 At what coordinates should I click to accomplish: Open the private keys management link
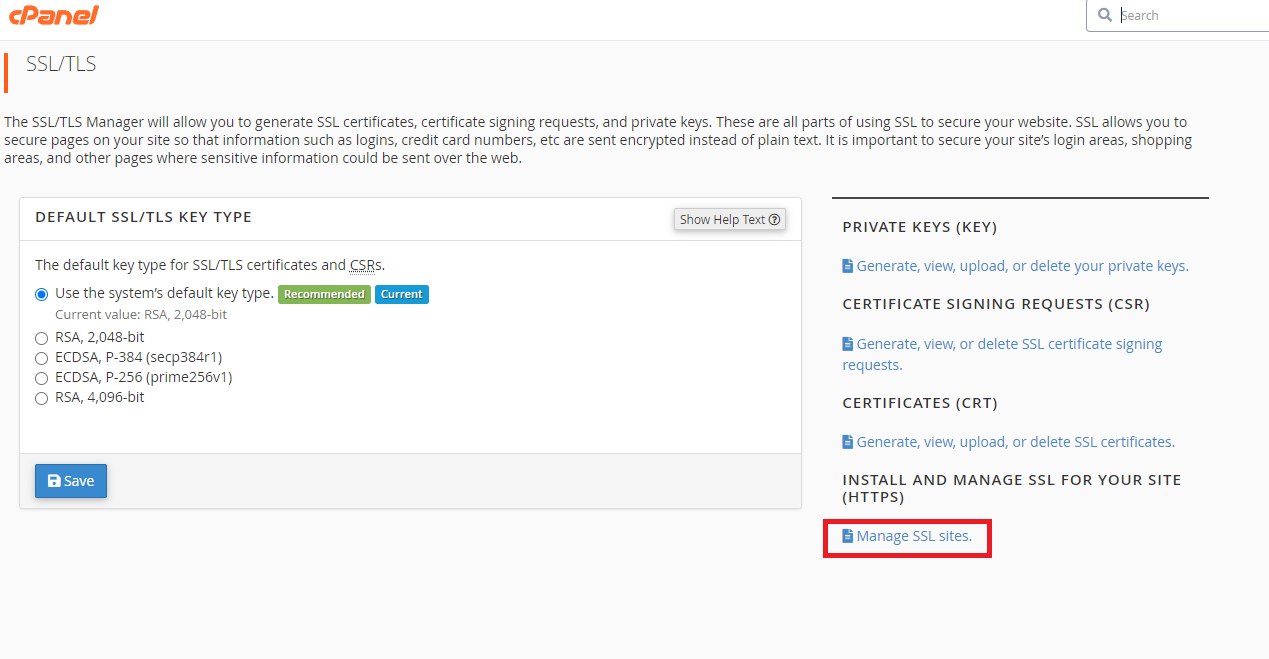coord(1022,266)
